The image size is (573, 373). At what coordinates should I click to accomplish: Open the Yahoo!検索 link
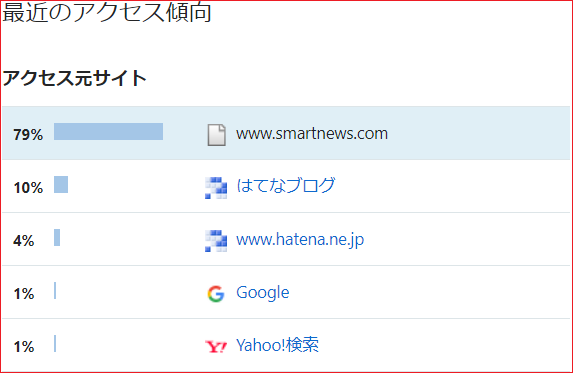click(277, 345)
